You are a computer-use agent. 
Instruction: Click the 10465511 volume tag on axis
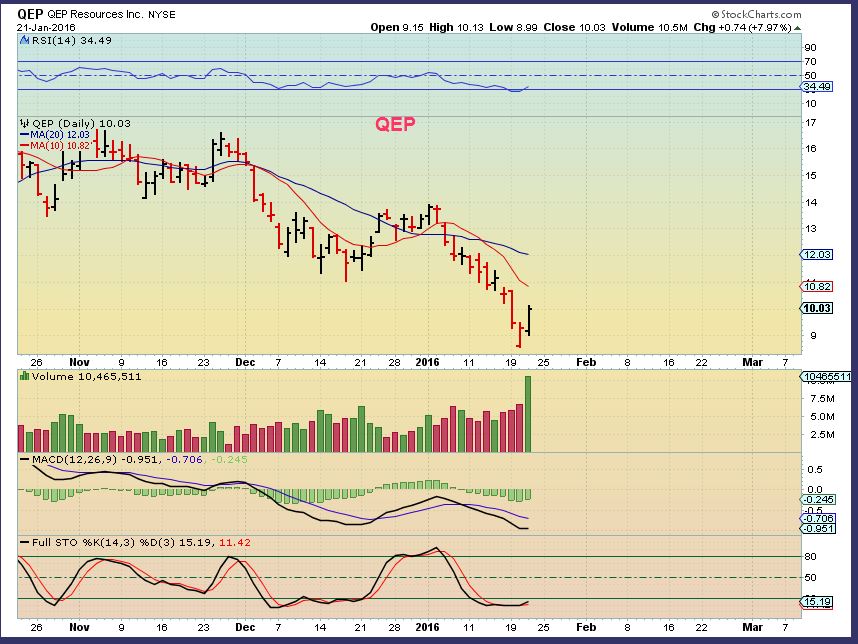826,376
